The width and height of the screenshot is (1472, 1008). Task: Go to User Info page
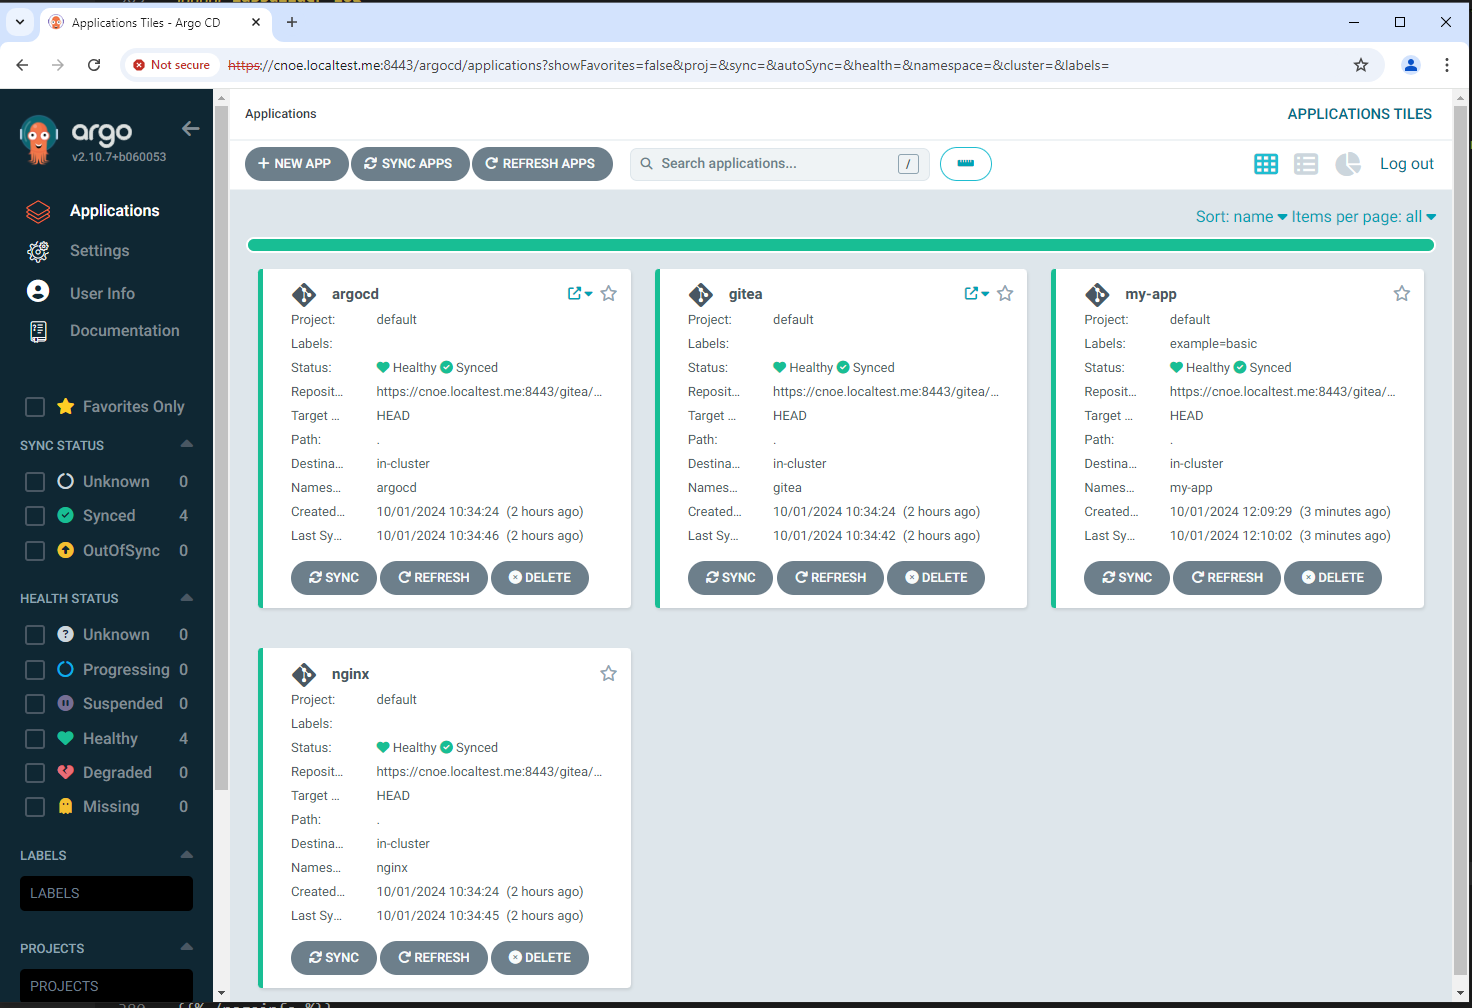click(102, 293)
